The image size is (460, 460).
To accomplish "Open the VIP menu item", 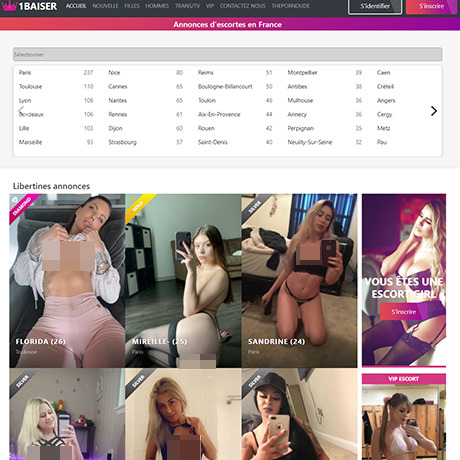I will [x=210, y=6].
